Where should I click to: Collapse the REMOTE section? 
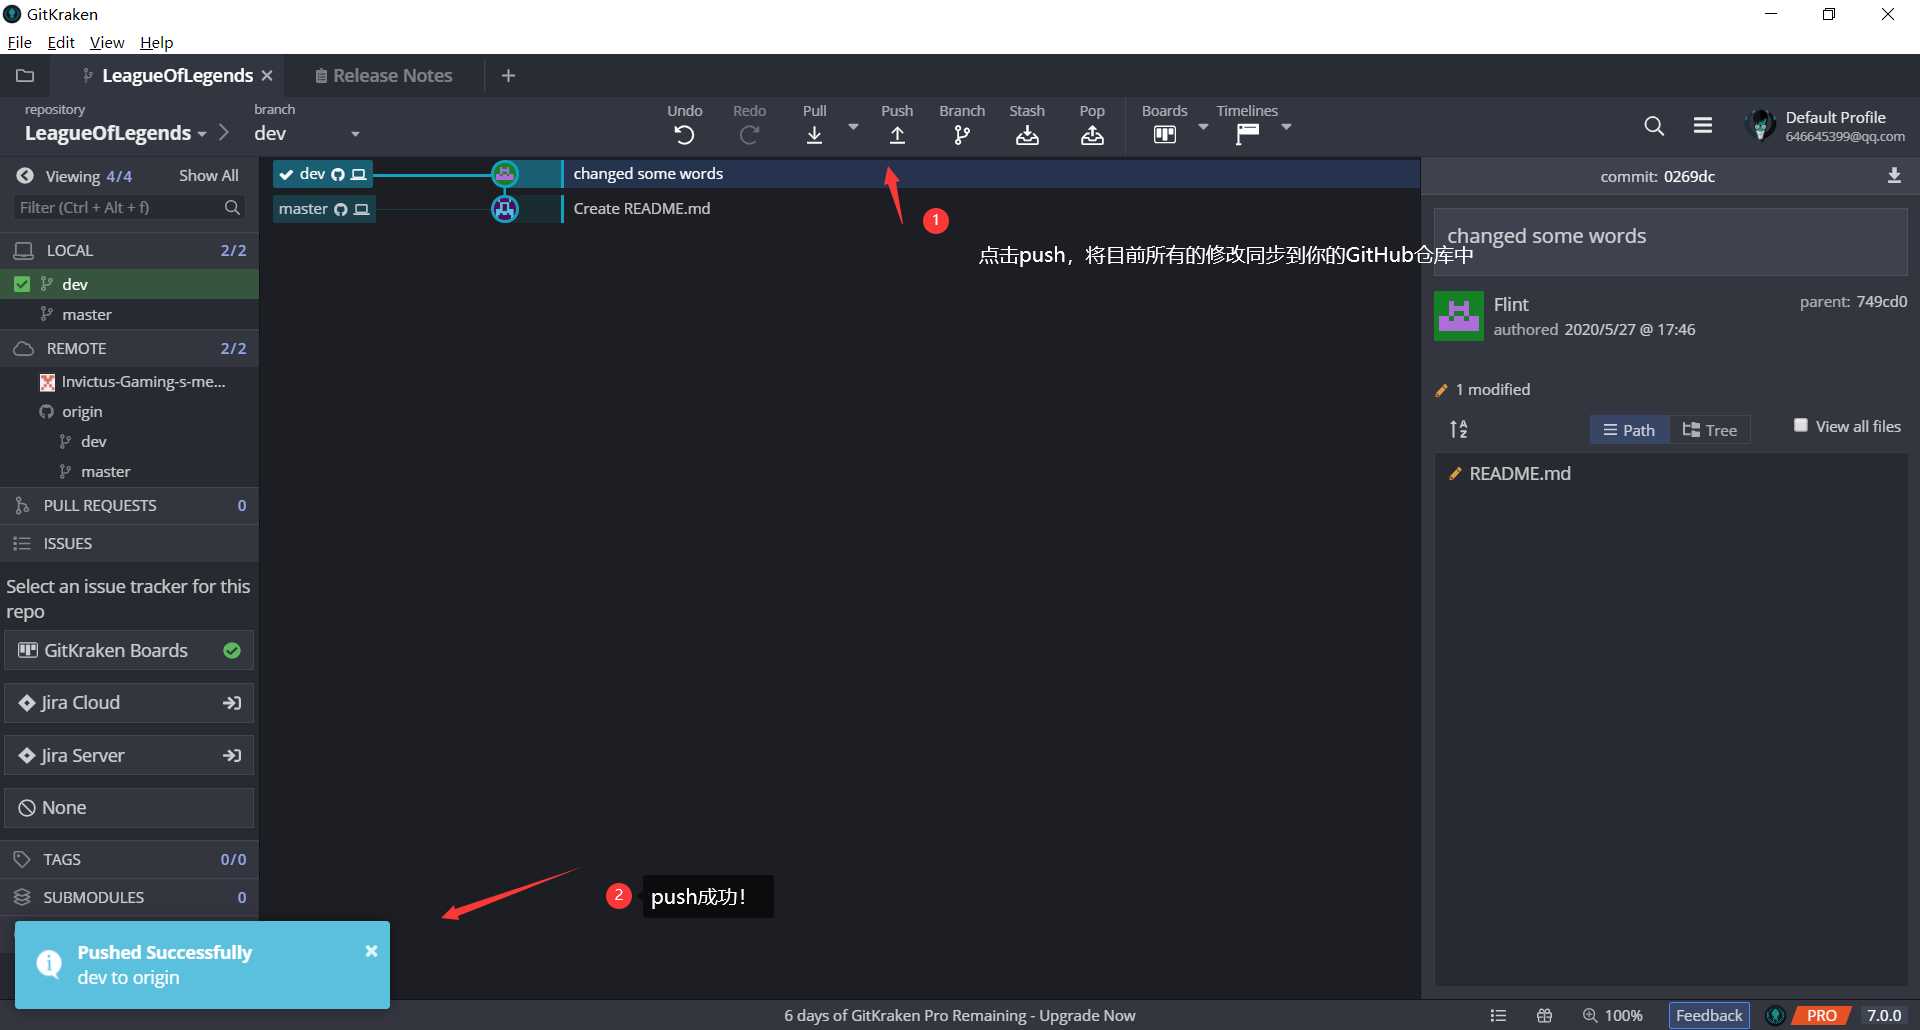(x=129, y=348)
